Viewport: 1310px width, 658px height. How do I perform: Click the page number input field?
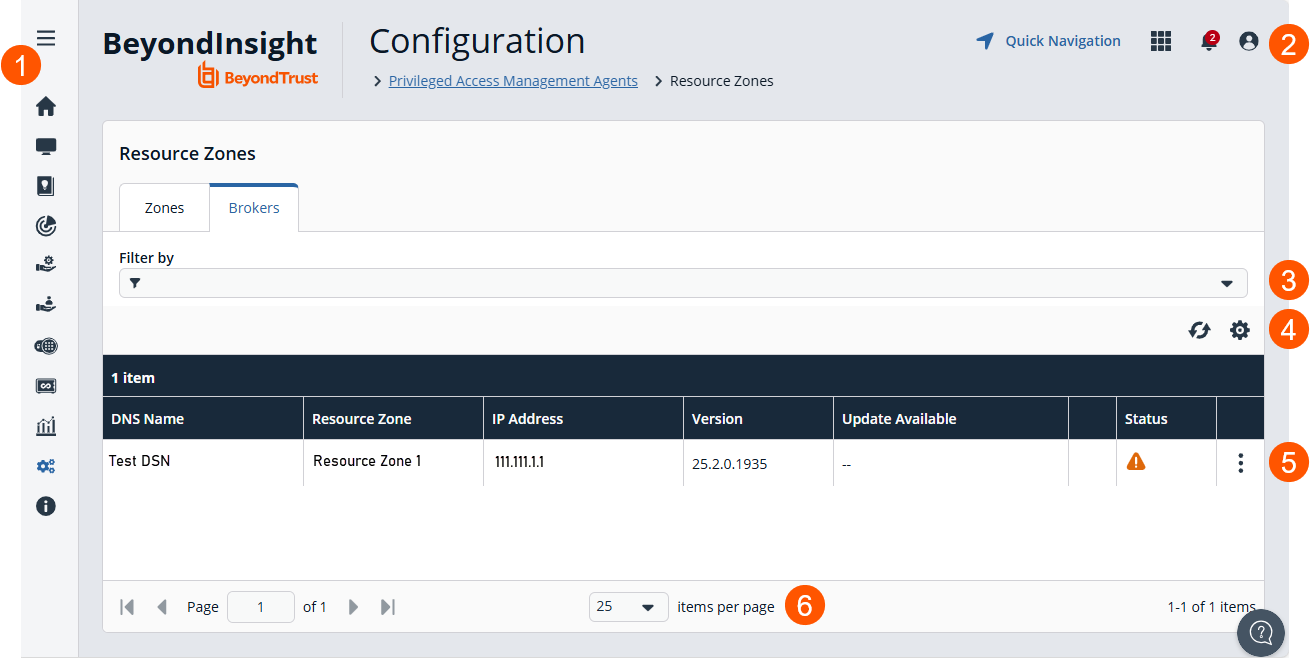(261, 607)
